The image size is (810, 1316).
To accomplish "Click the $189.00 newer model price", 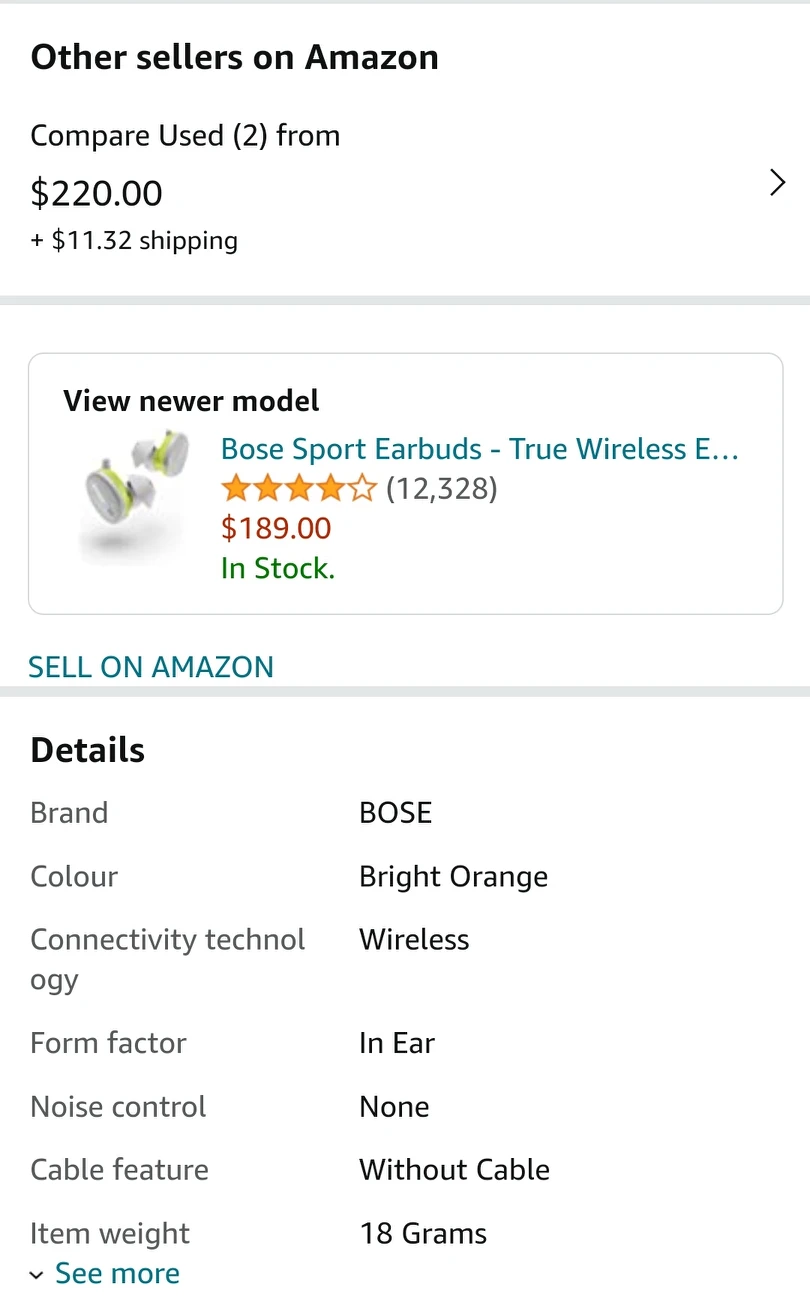I will pos(276,528).
